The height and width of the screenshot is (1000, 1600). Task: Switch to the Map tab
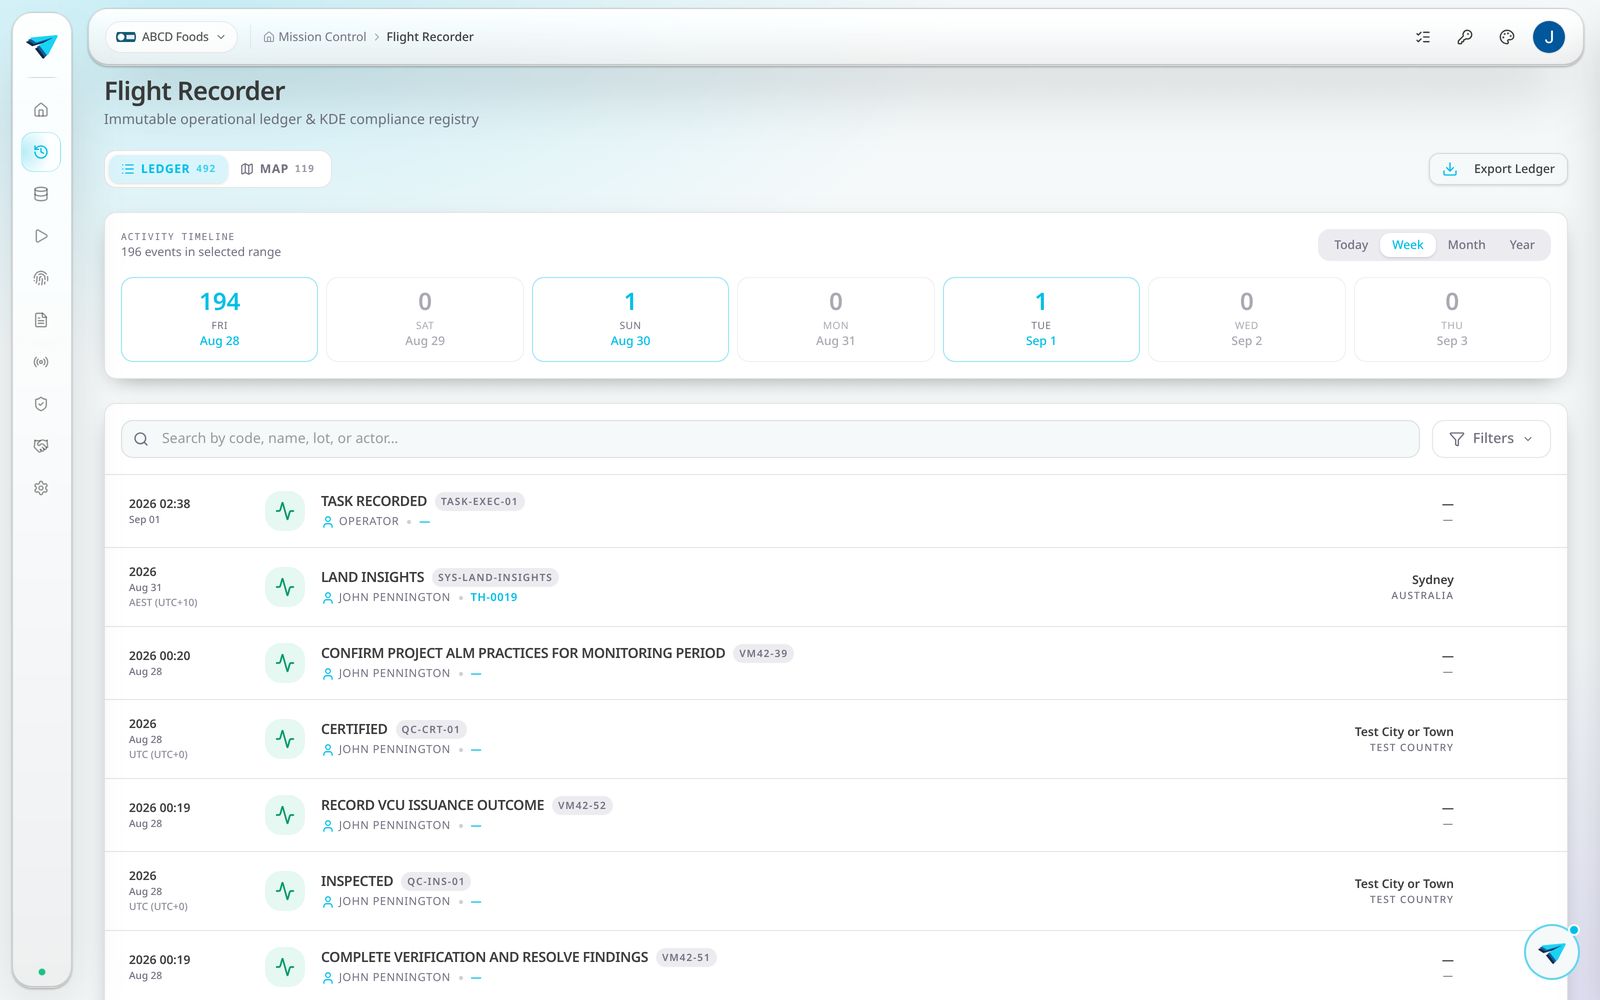coord(278,169)
